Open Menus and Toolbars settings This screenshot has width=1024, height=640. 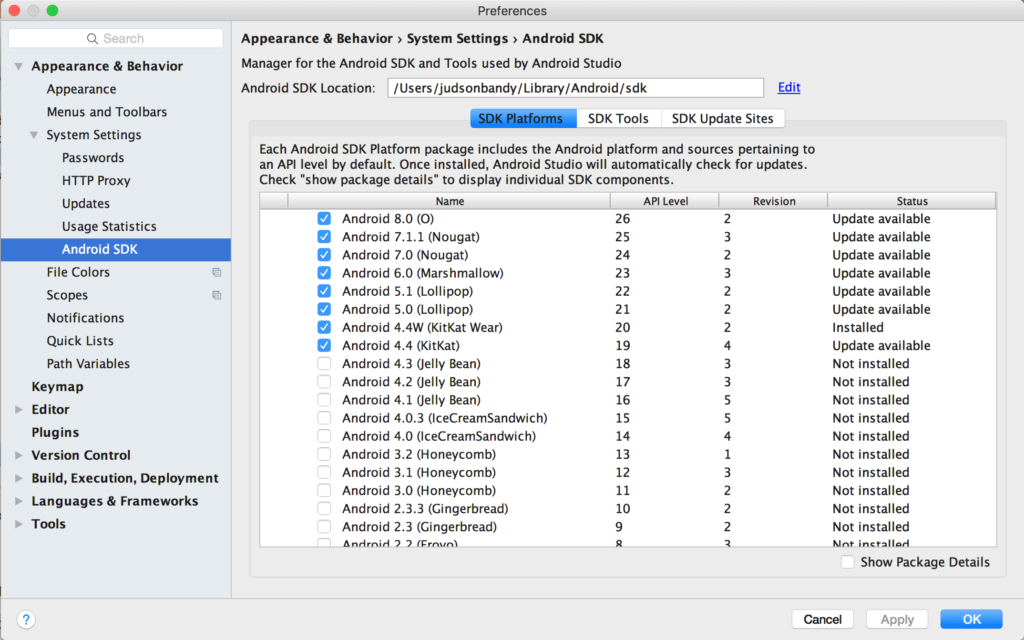point(106,112)
